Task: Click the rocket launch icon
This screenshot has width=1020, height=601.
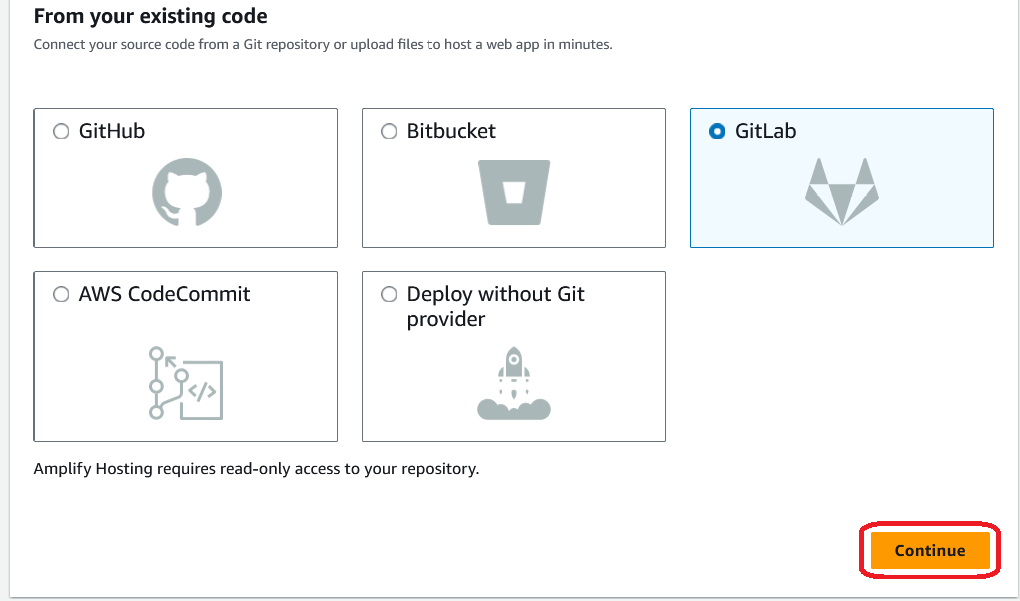Action: point(514,382)
